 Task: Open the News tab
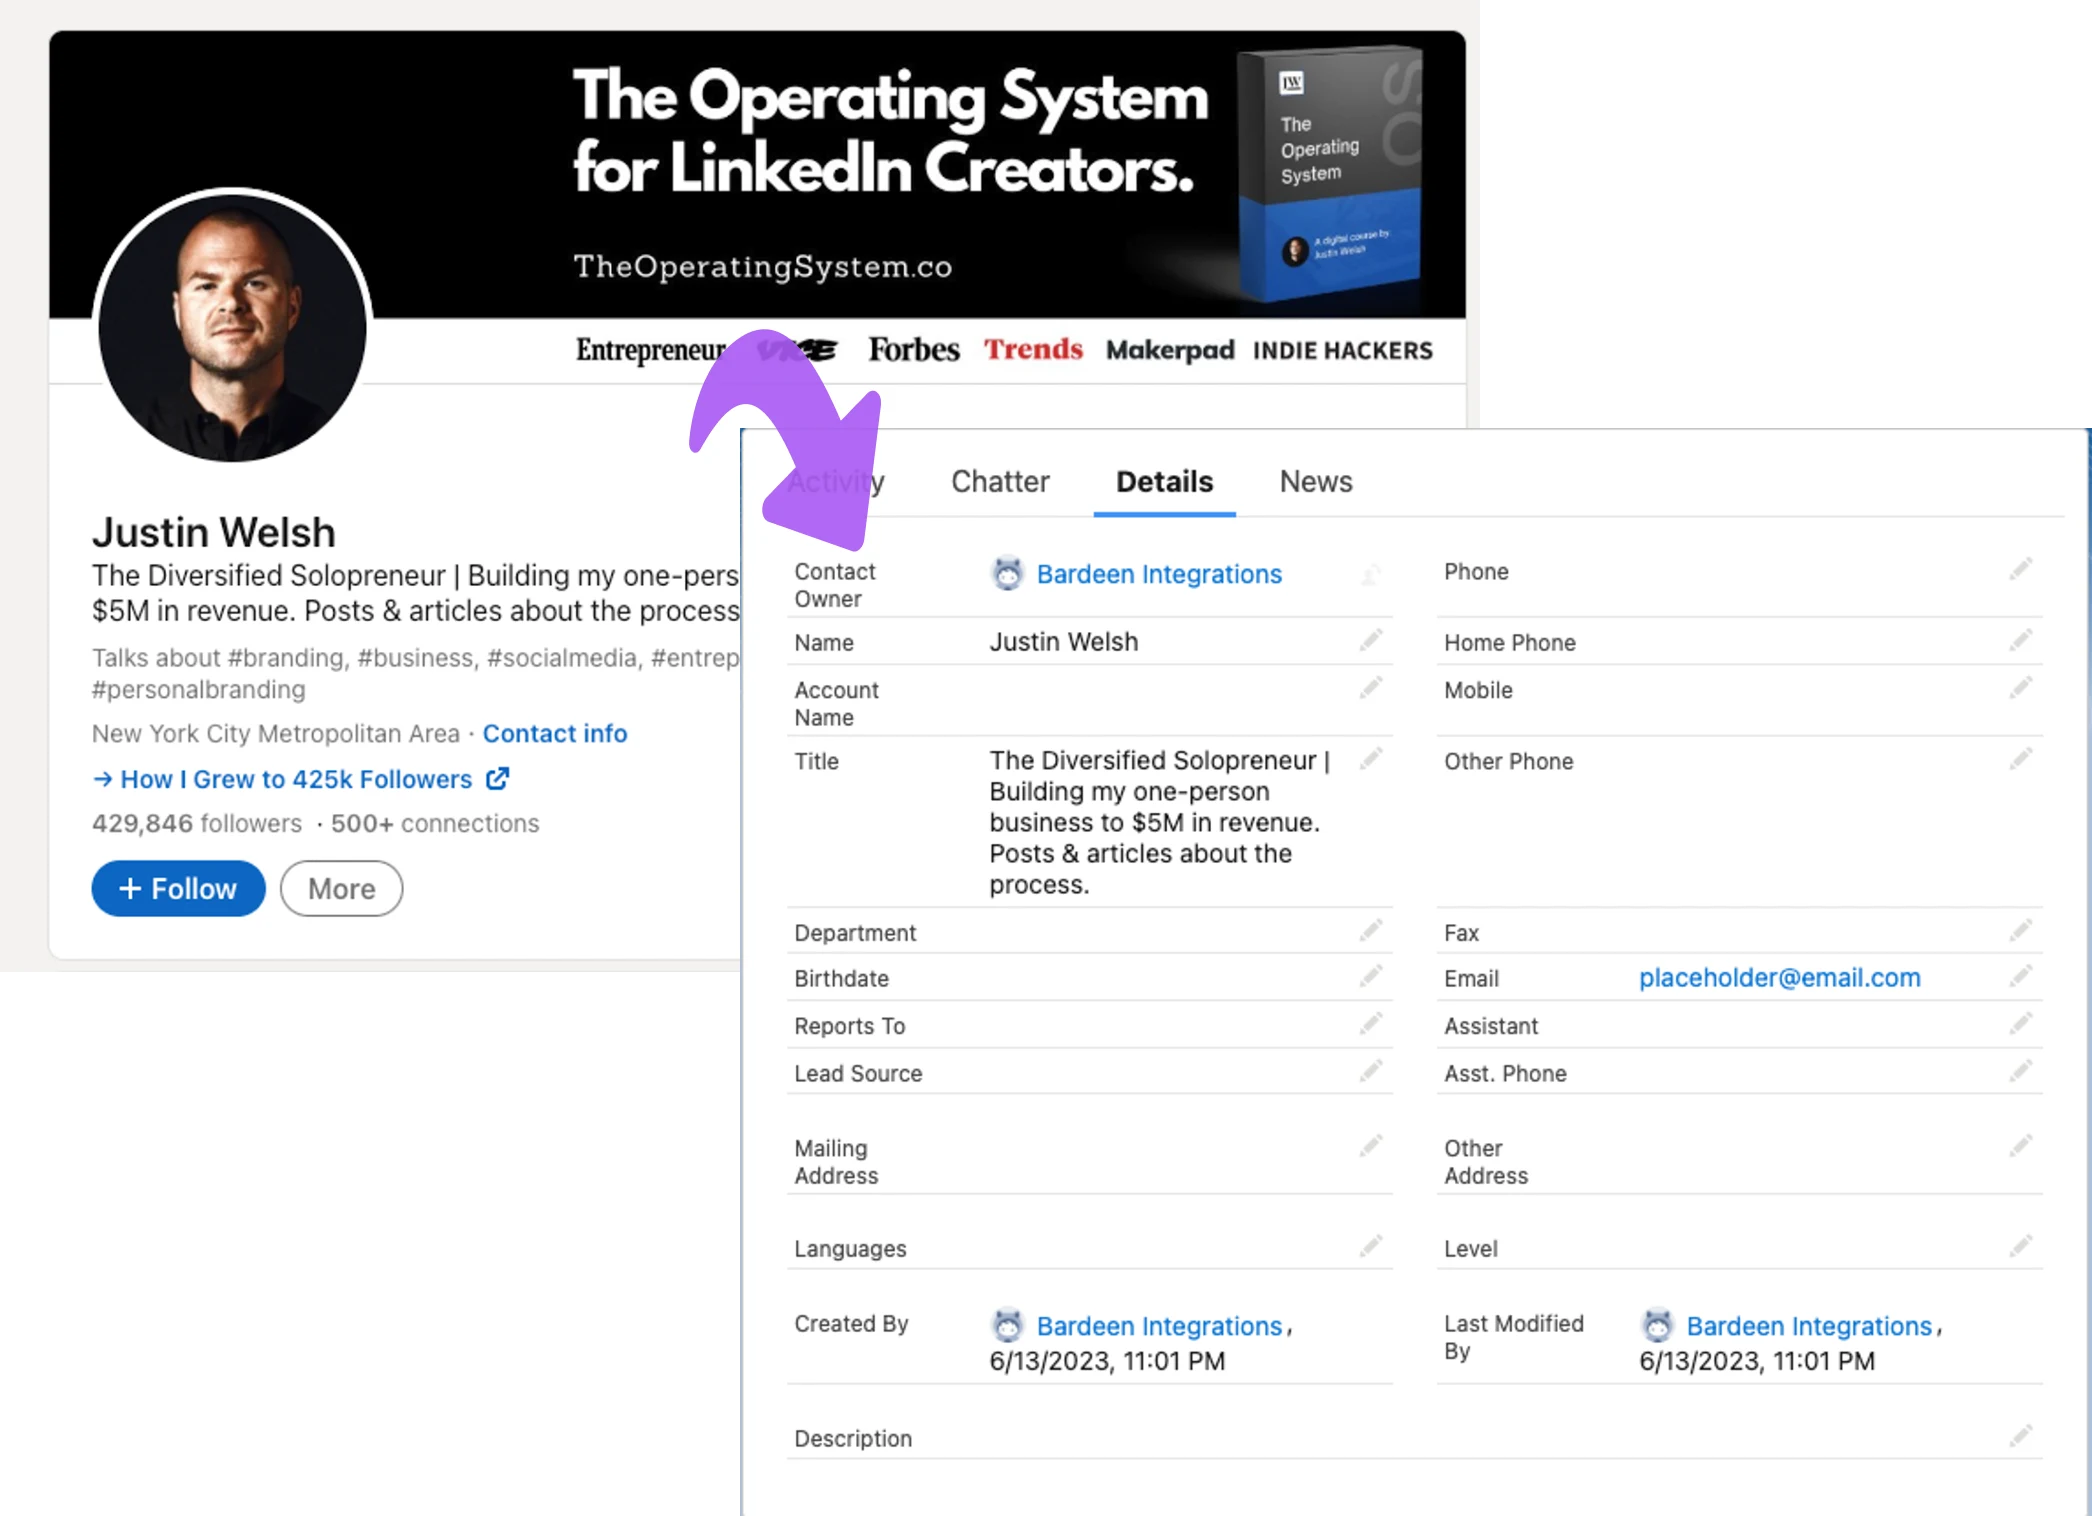[1316, 481]
